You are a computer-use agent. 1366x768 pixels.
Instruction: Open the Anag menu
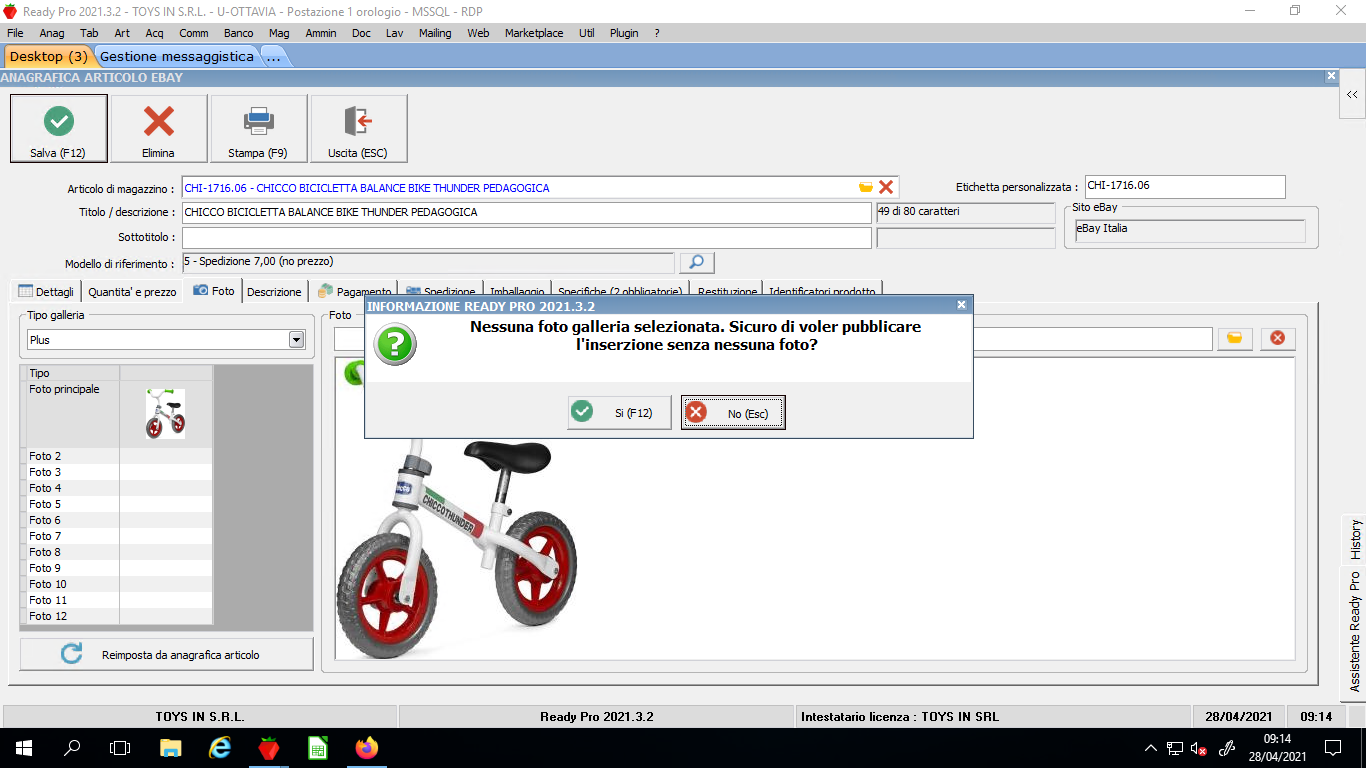tap(52, 33)
